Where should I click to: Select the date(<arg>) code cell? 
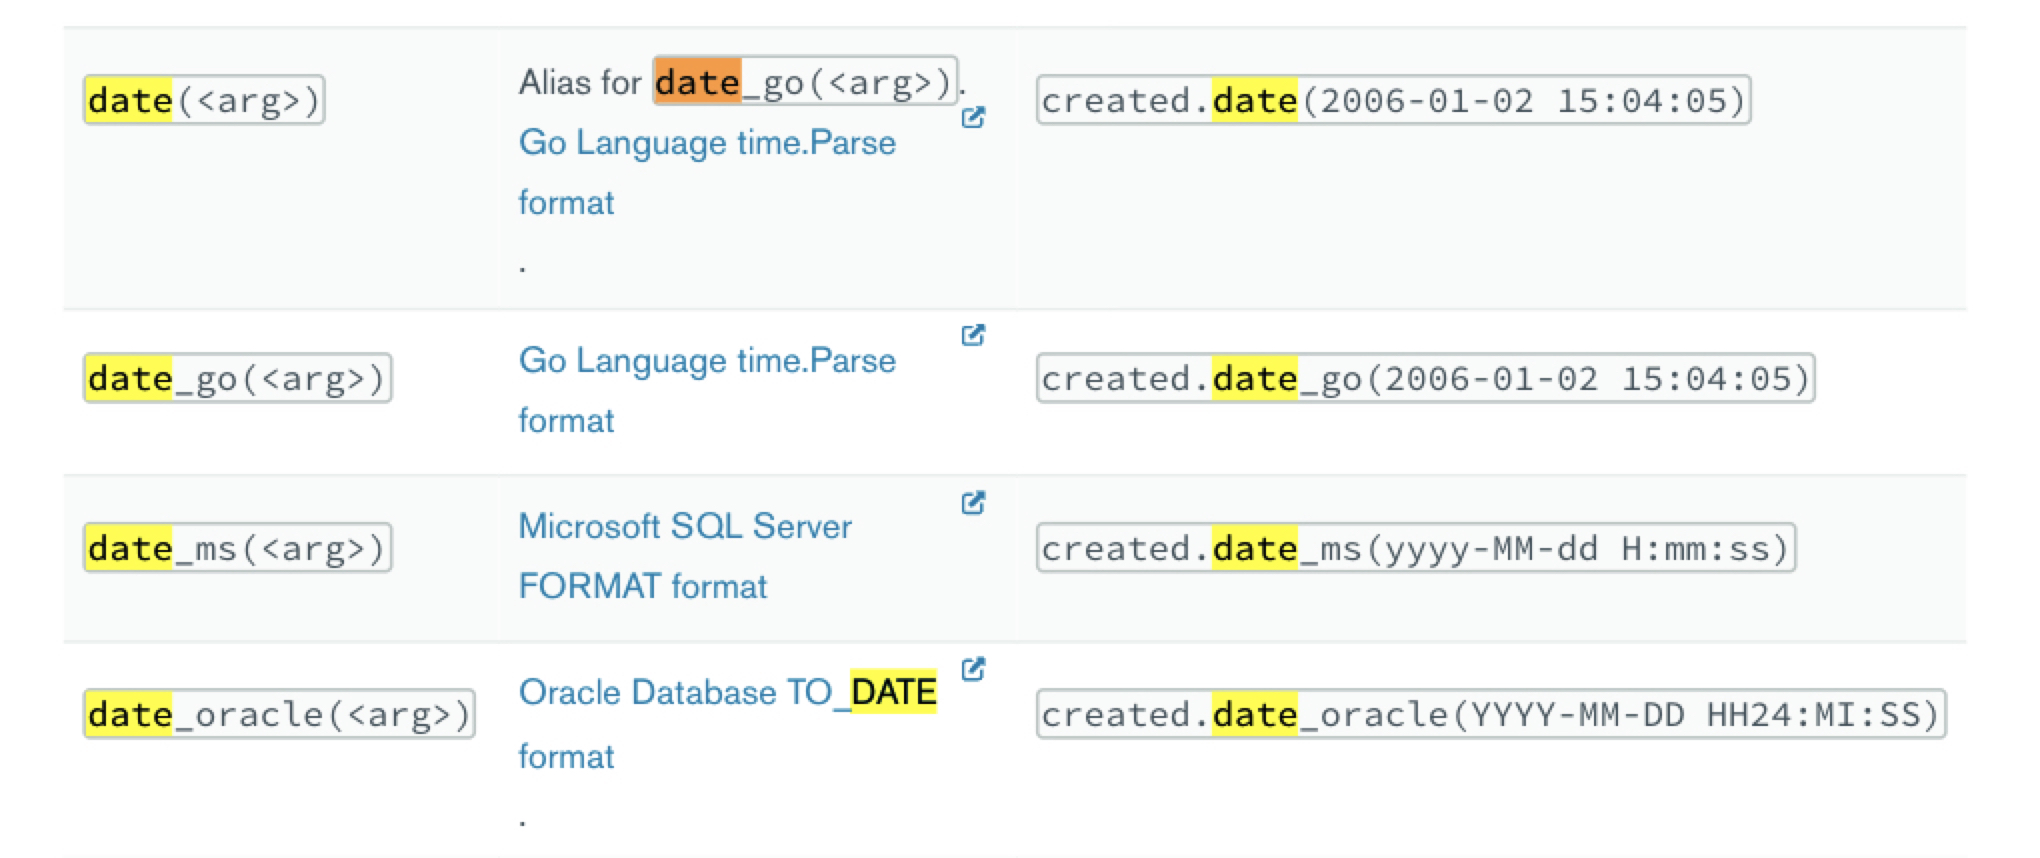pyautogui.click(x=204, y=100)
